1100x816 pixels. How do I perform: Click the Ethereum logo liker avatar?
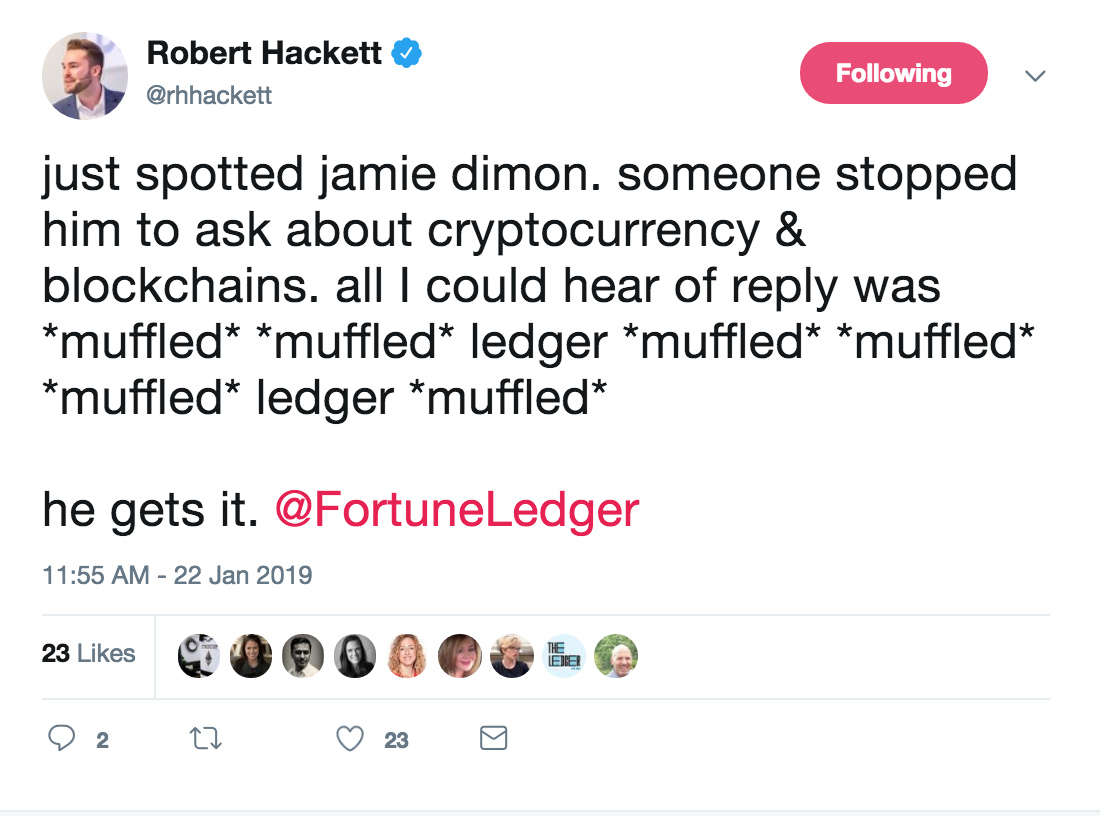pos(199,656)
